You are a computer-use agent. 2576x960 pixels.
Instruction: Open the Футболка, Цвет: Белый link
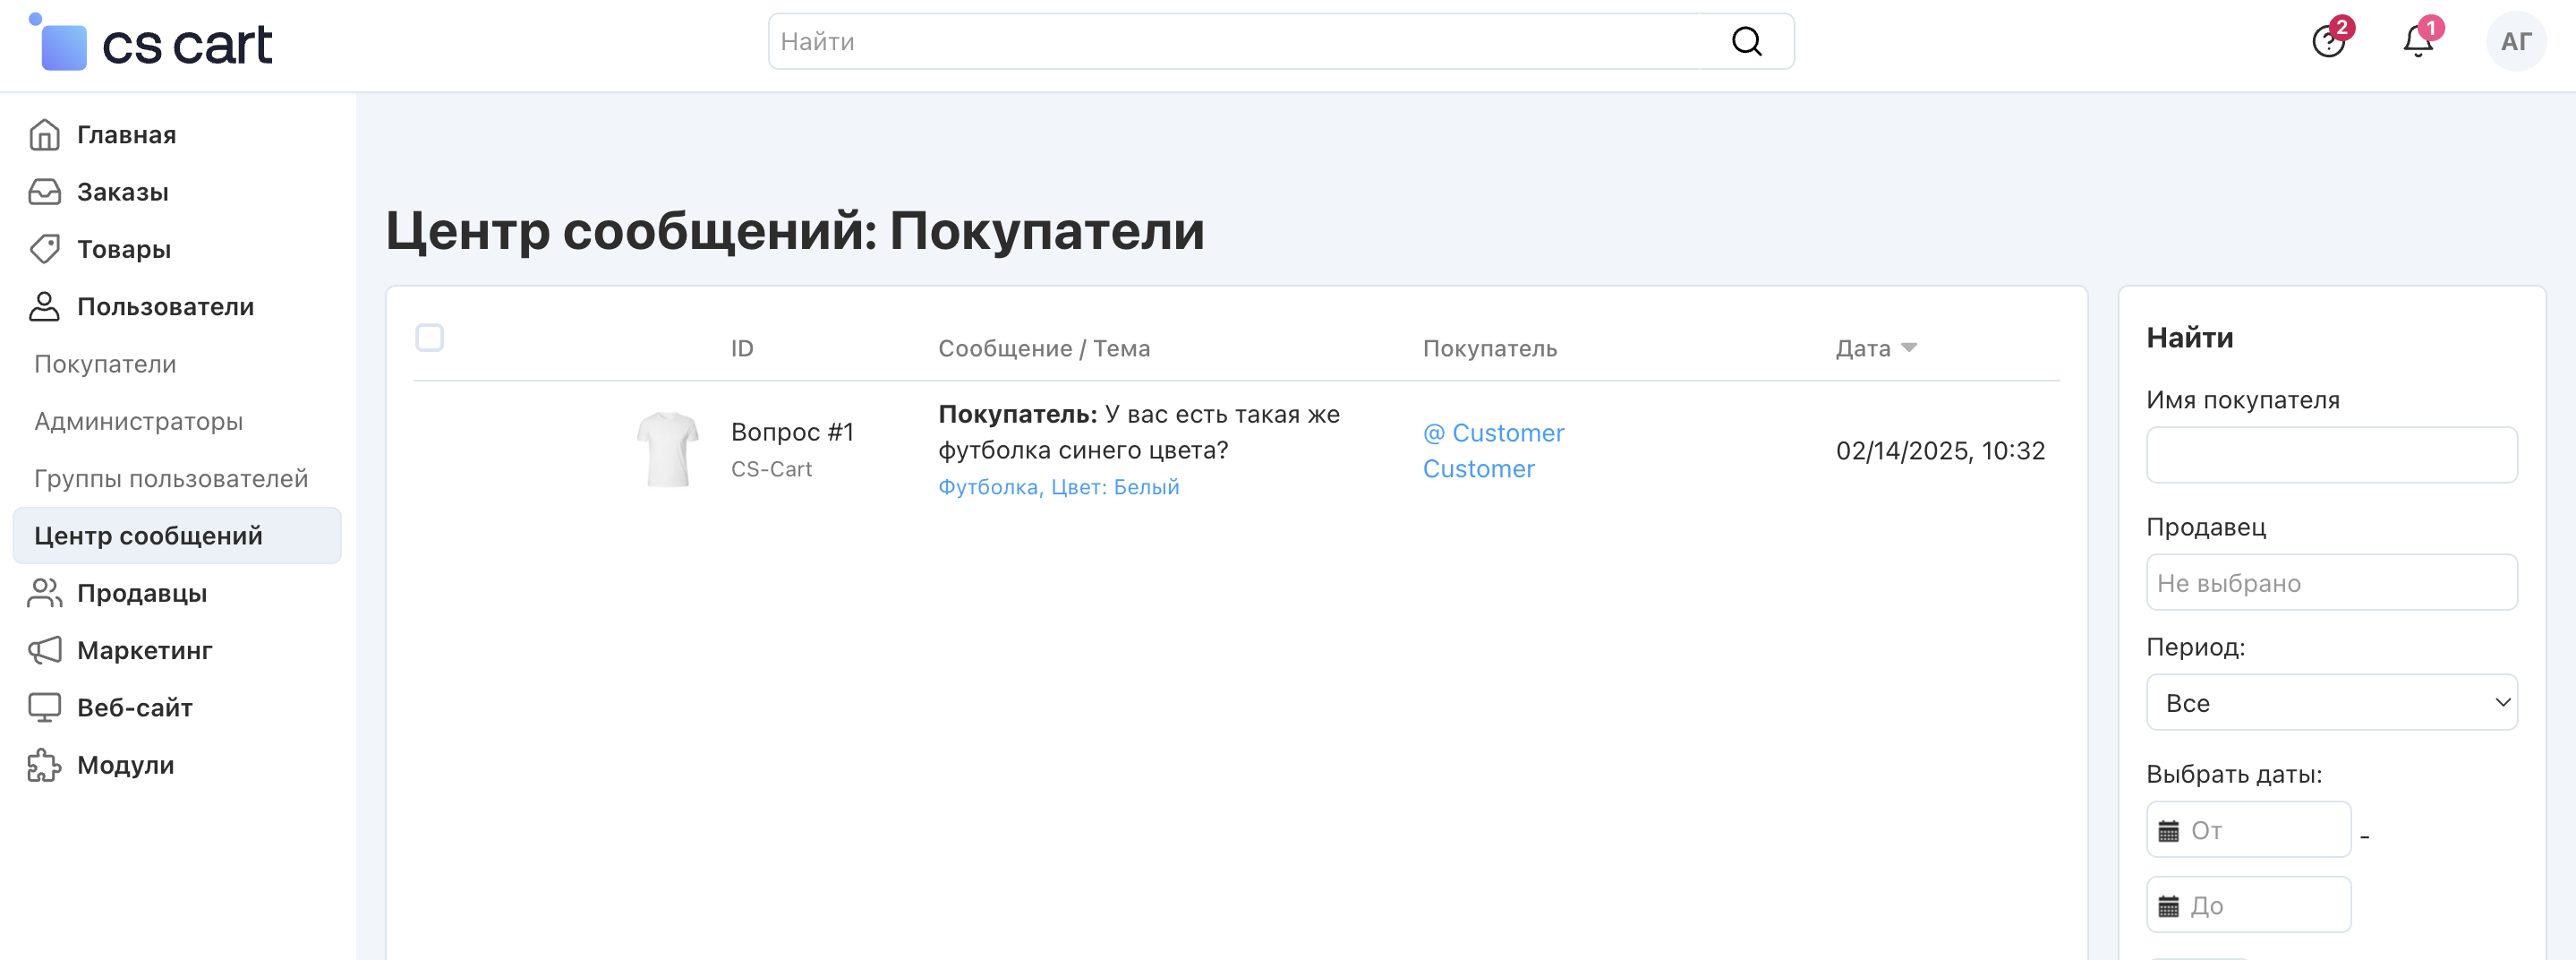tap(1058, 487)
